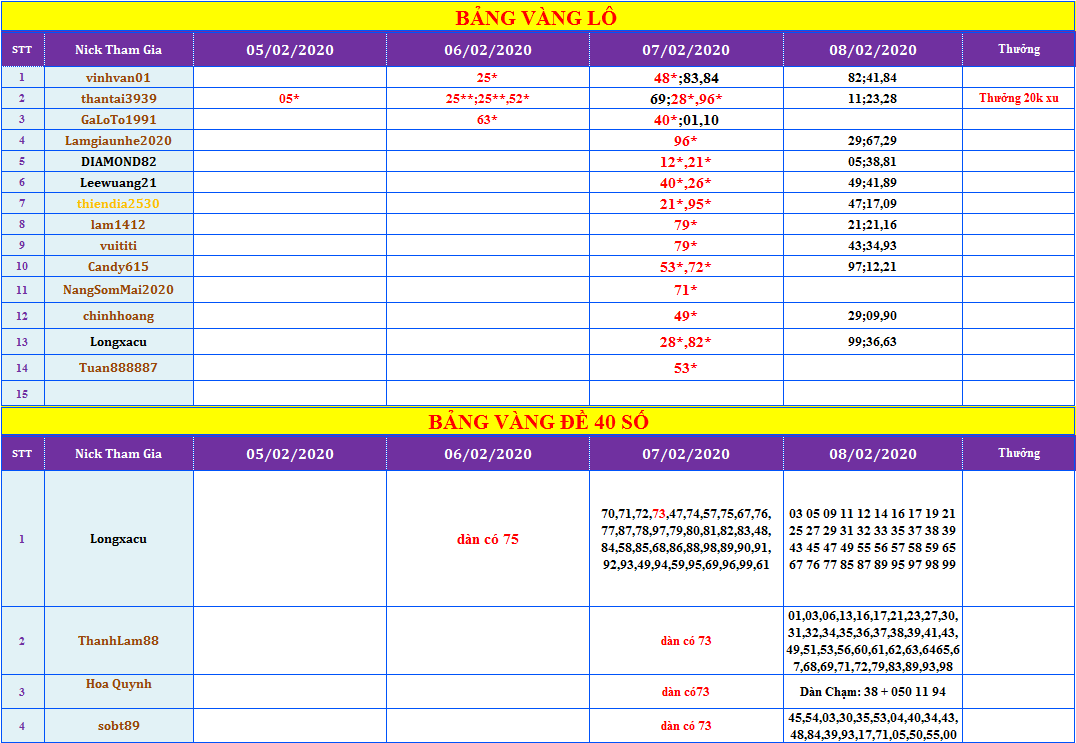Click the nickname vinhvan01
This screenshot has width=1076, height=743.
coord(118,77)
